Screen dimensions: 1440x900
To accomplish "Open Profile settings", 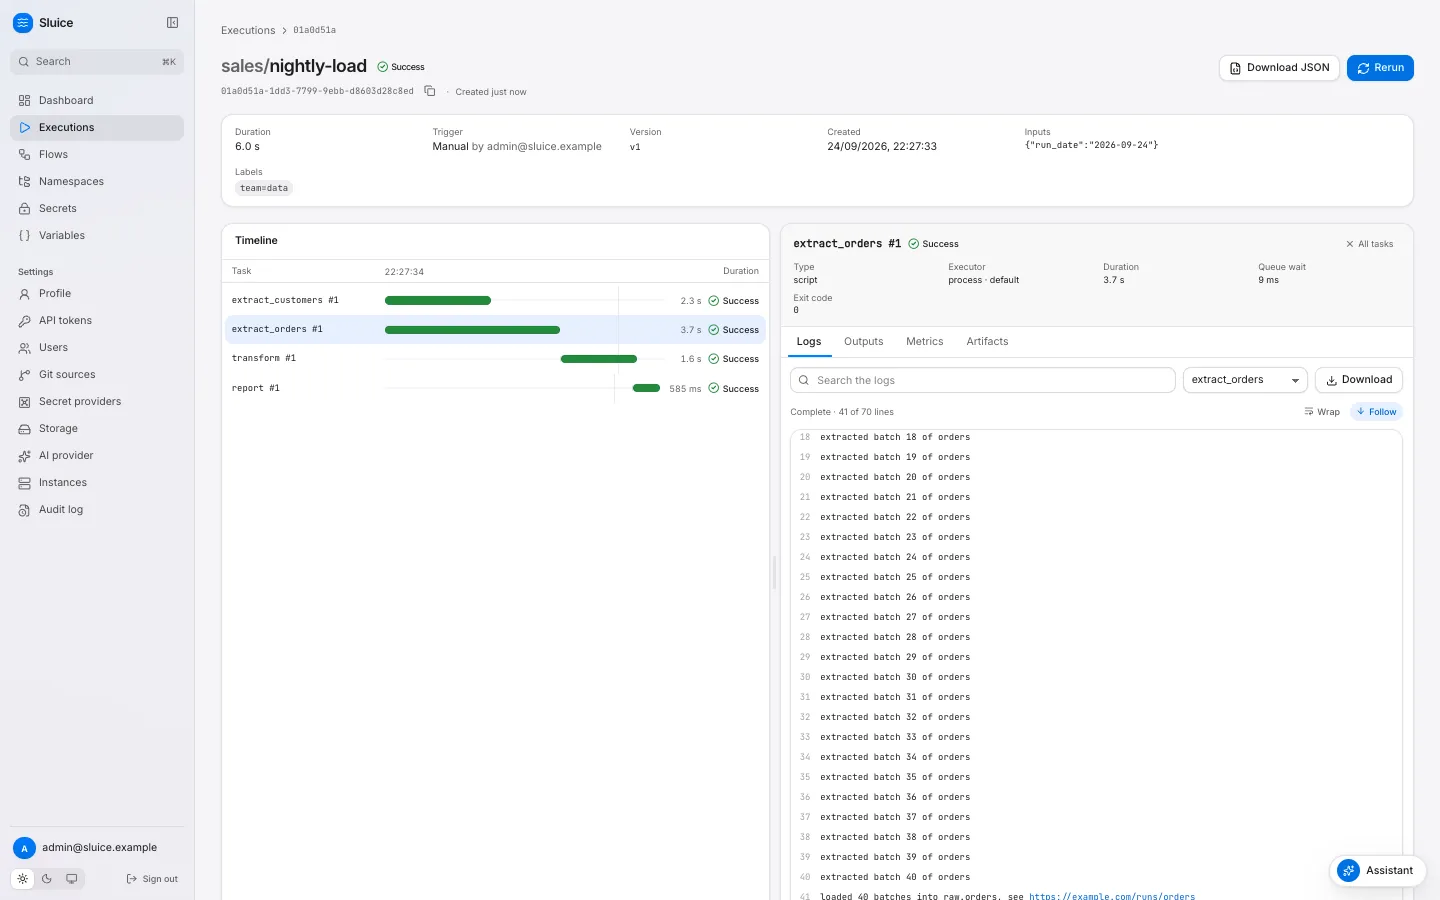I will click(x=97, y=293).
